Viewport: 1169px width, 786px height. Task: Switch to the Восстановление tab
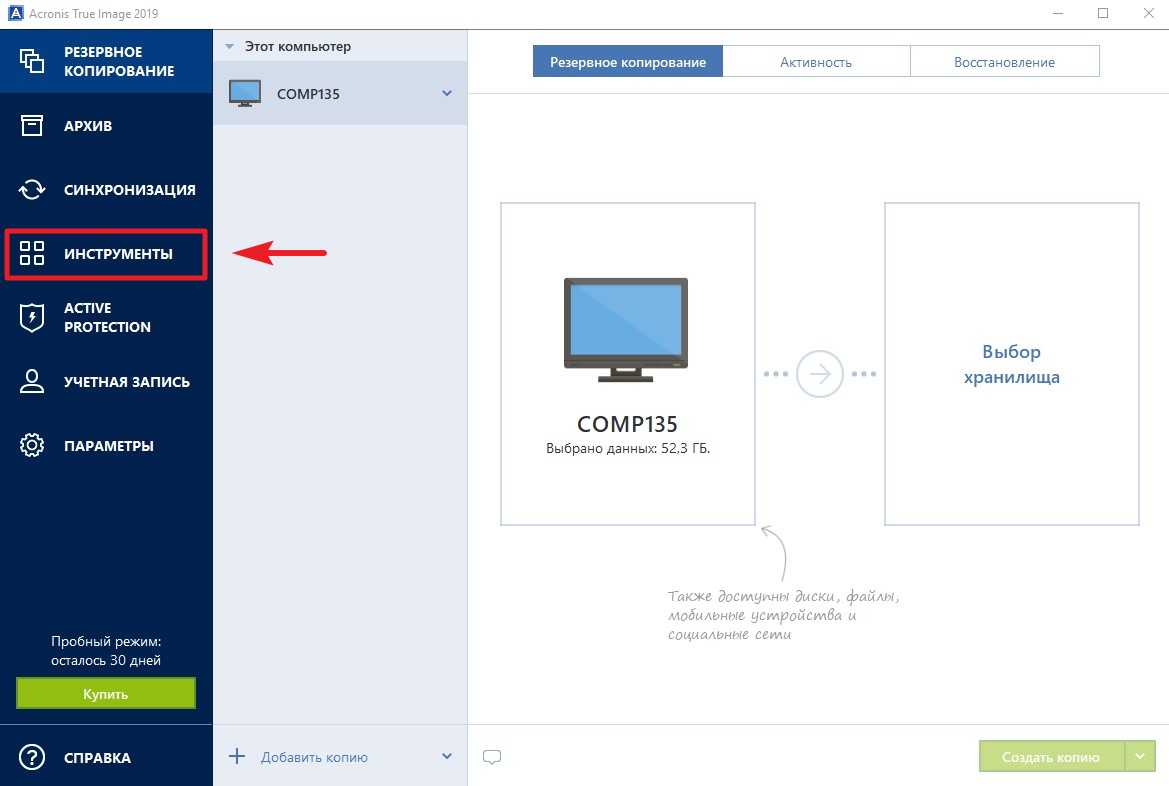pos(1004,61)
